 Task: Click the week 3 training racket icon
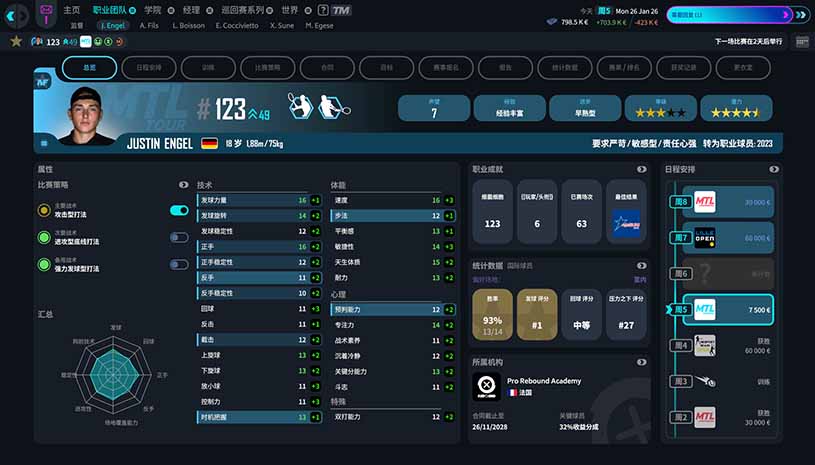pyautogui.click(x=705, y=381)
